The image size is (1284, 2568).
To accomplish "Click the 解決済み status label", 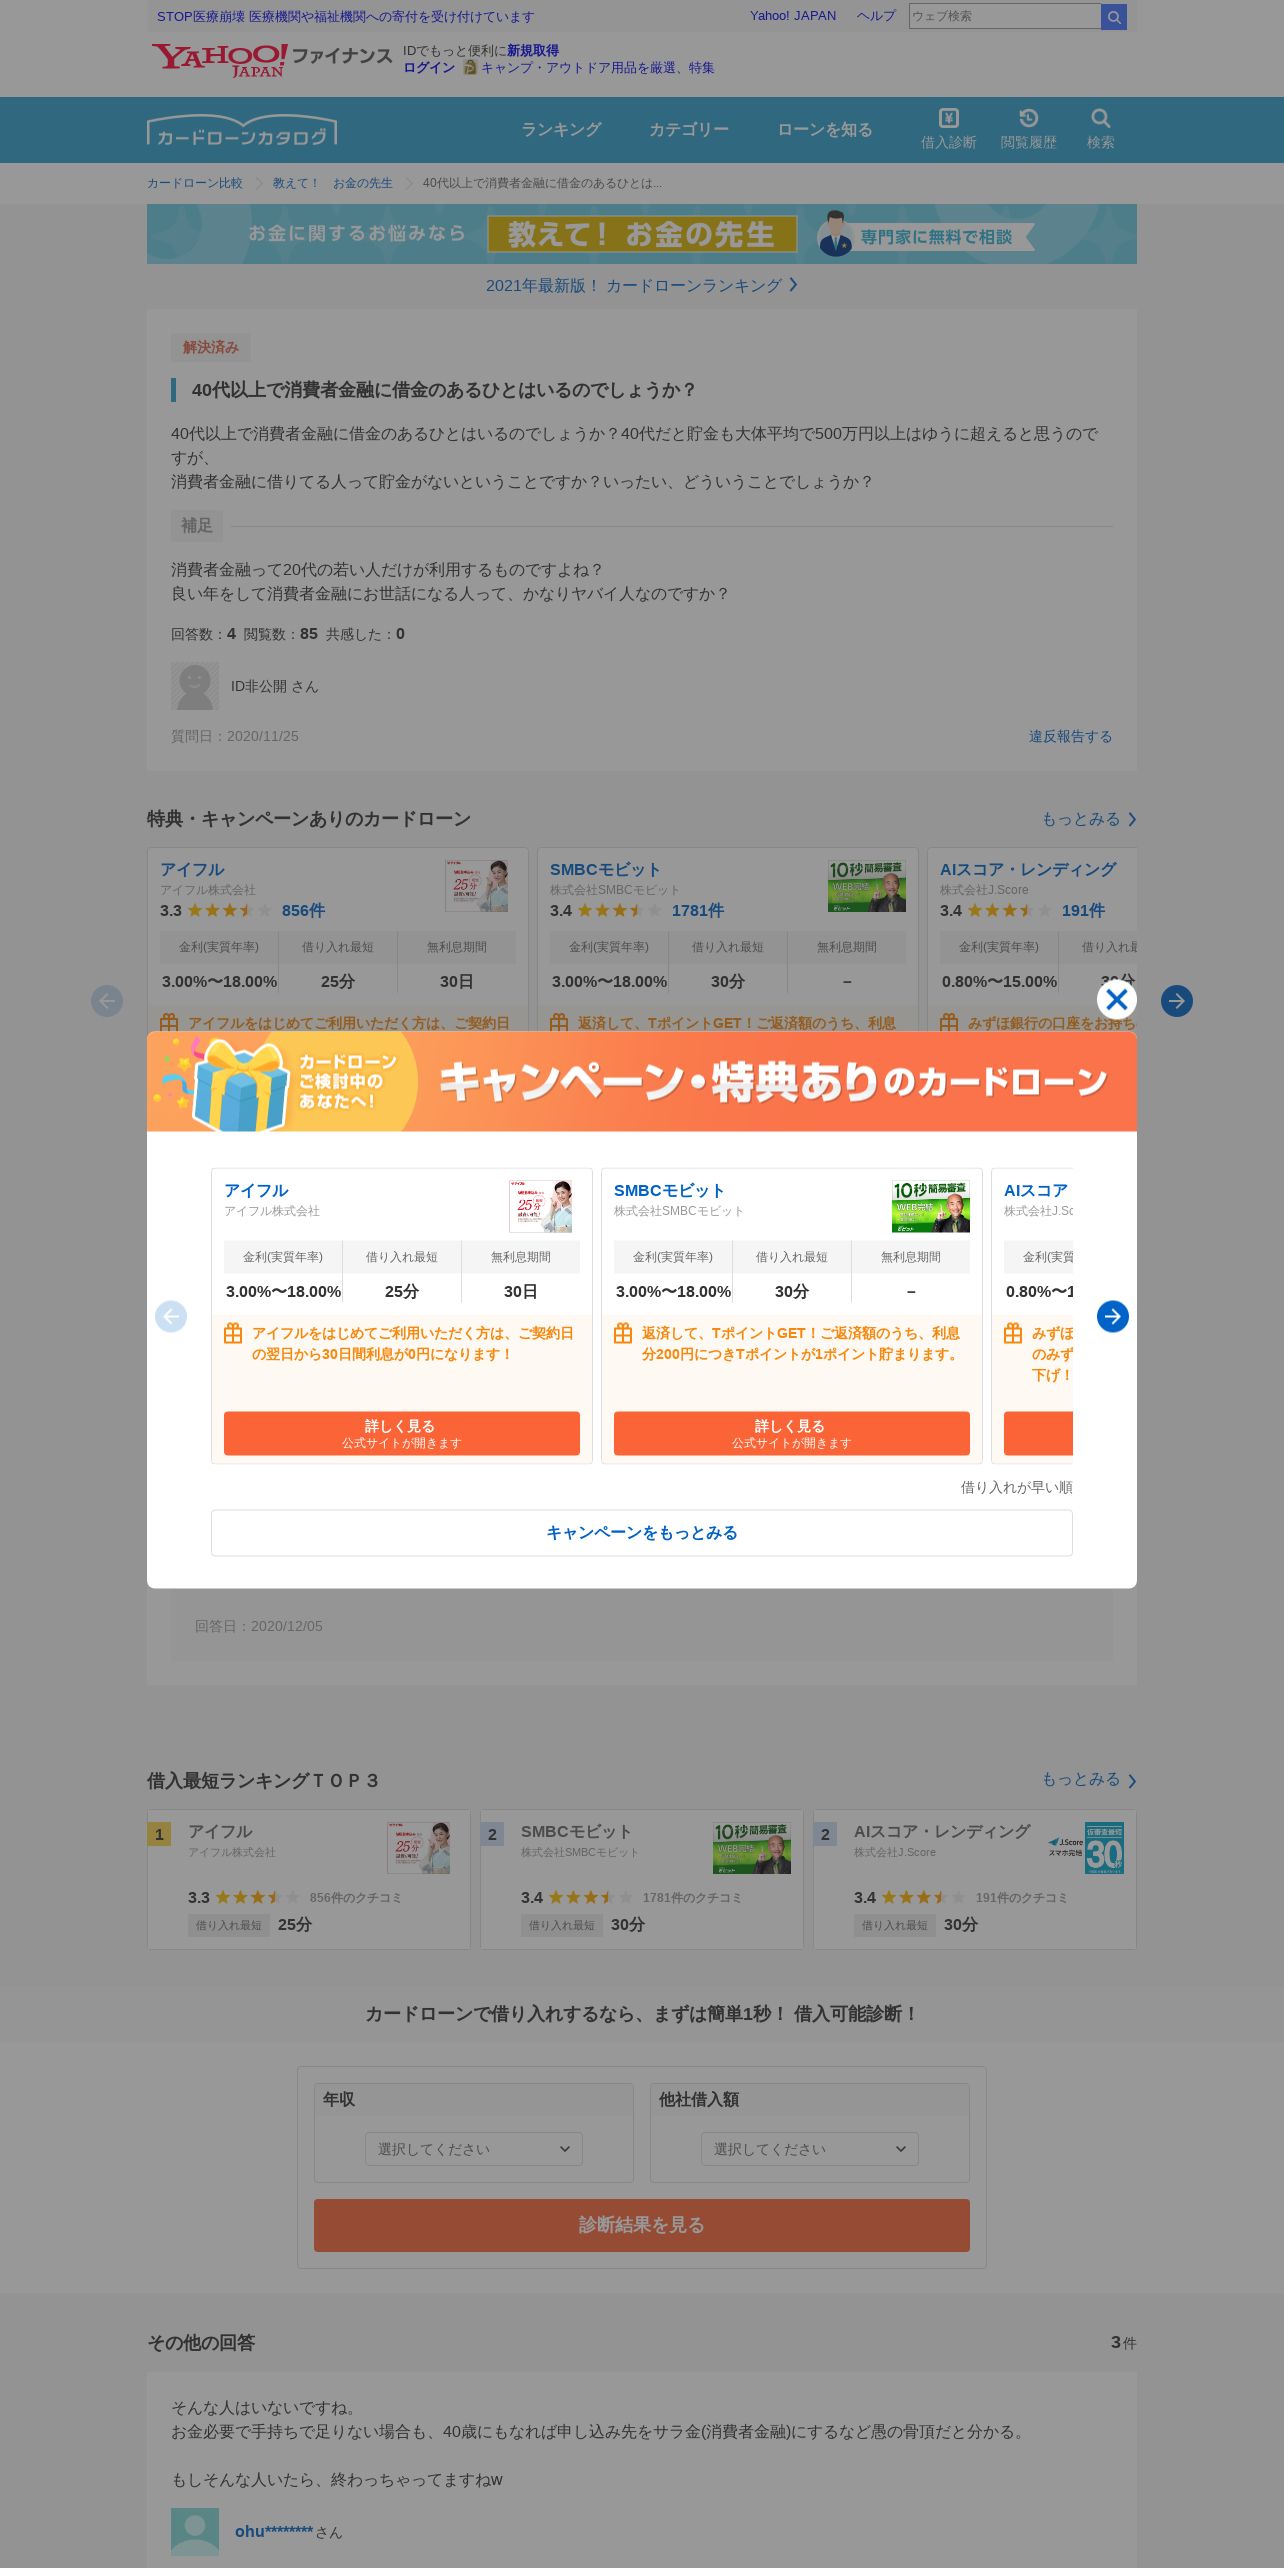I will tap(211, 347).
